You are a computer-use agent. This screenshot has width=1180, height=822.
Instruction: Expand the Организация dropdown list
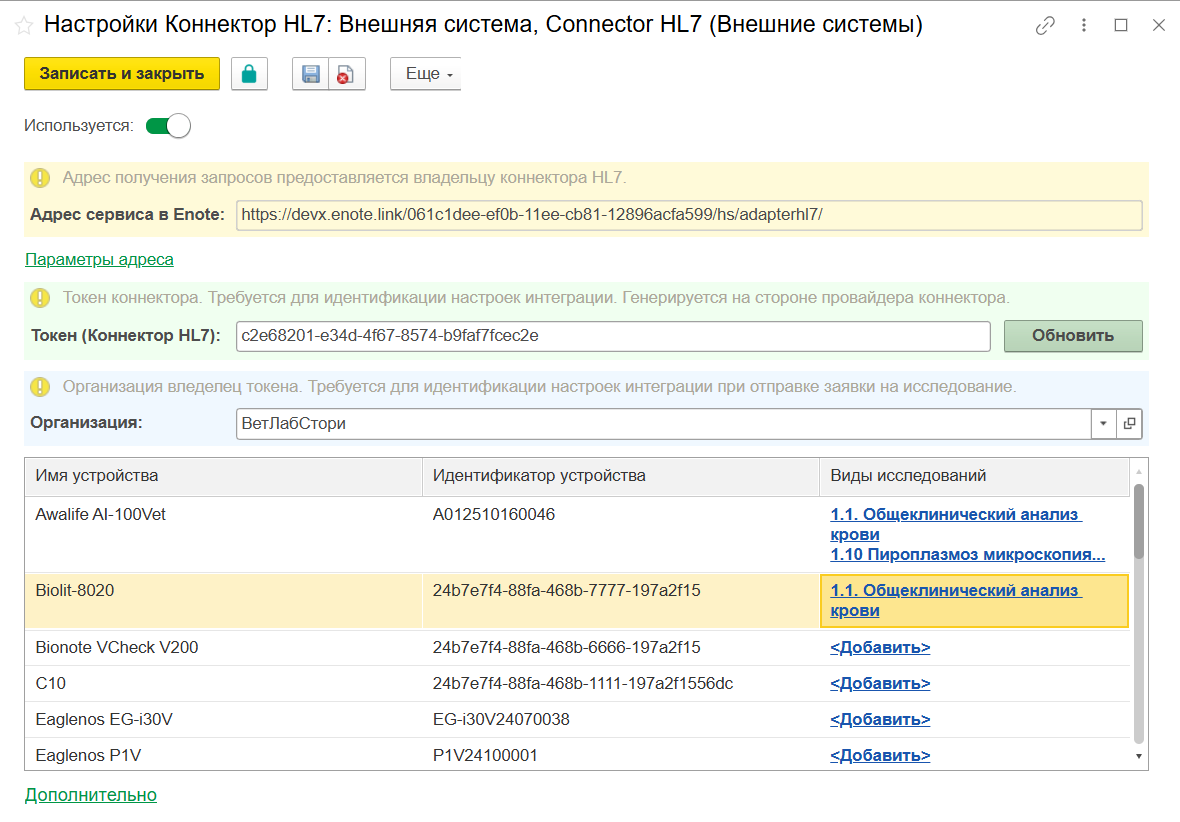point(1103,423)
